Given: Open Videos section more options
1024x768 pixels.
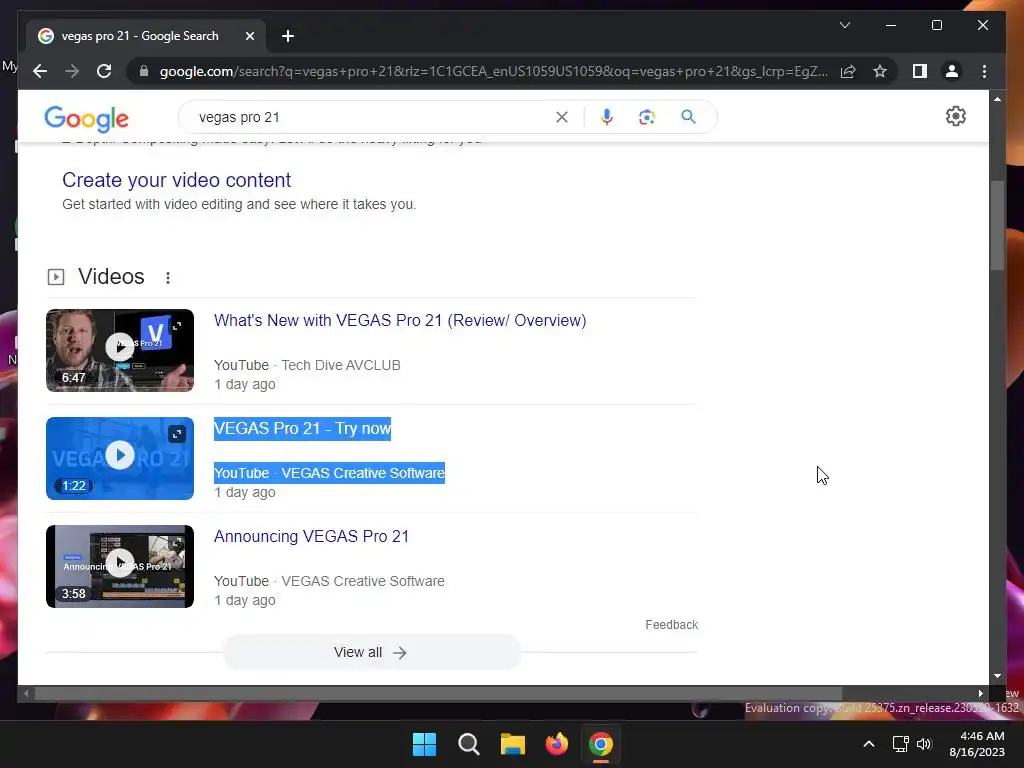Looking at the screenshot, I should point(168,278).
